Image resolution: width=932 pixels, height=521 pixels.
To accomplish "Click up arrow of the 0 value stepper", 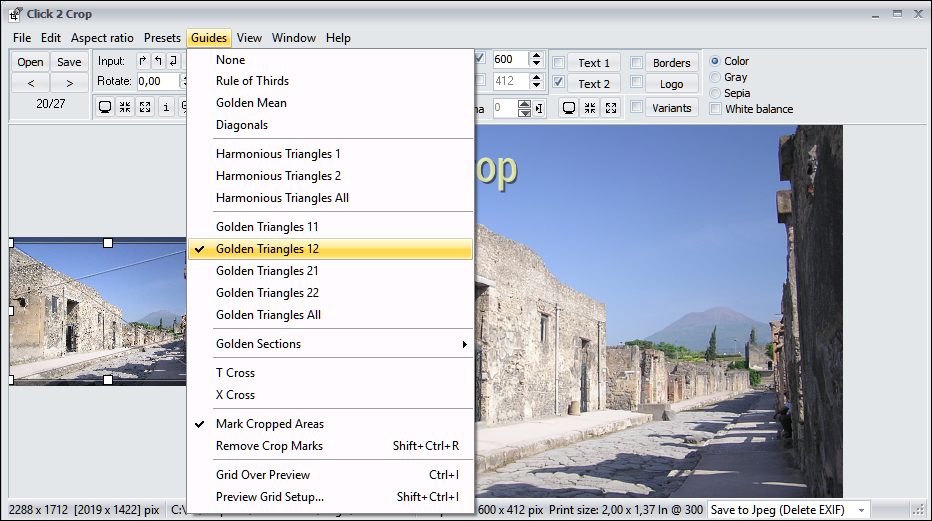I will 524,104.
